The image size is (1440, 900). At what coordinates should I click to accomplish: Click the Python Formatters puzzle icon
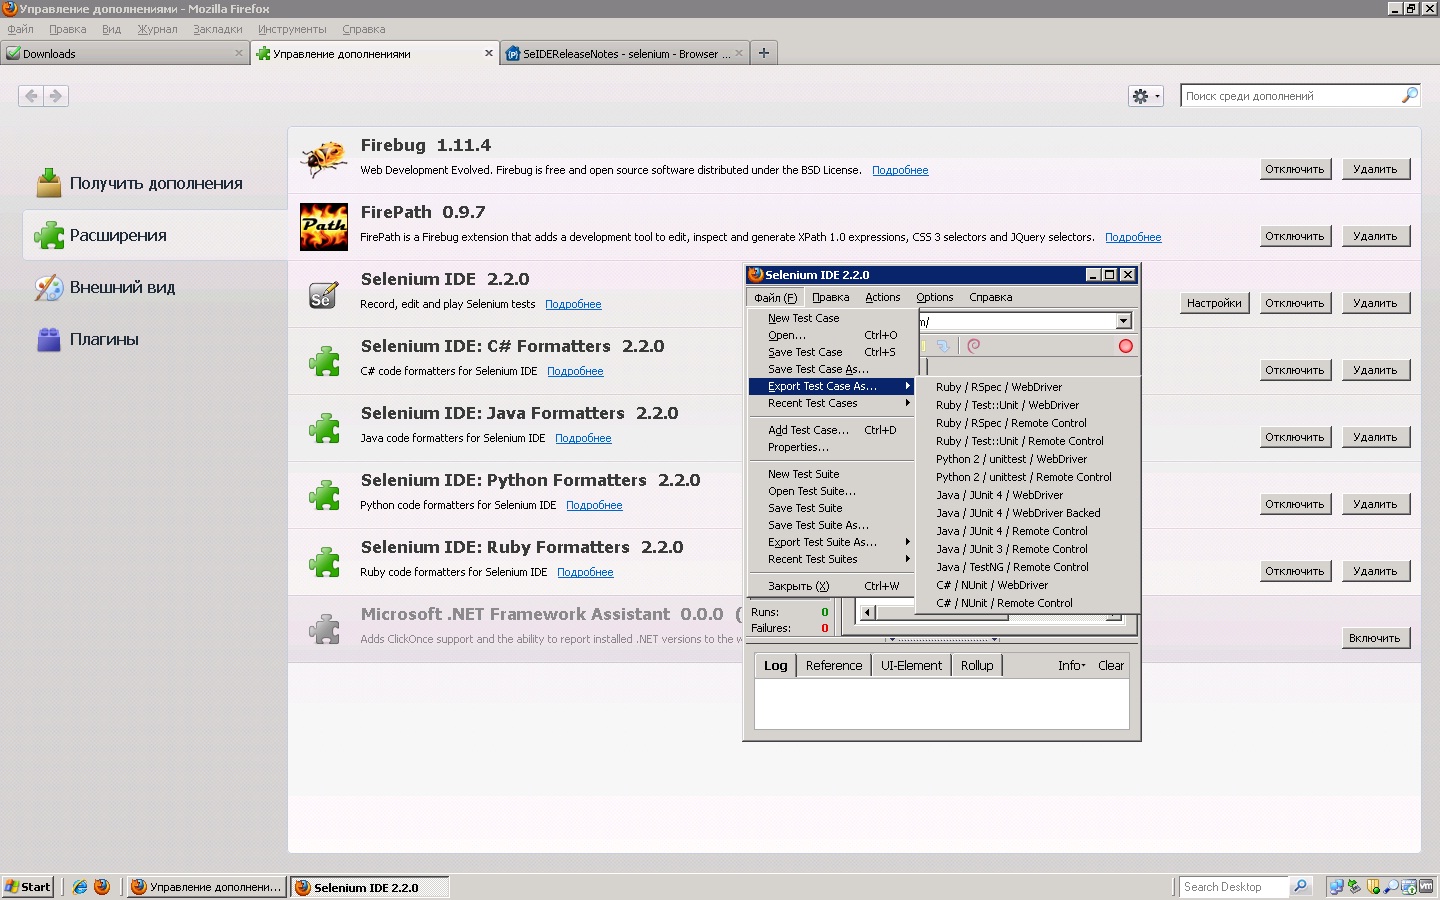324,496
